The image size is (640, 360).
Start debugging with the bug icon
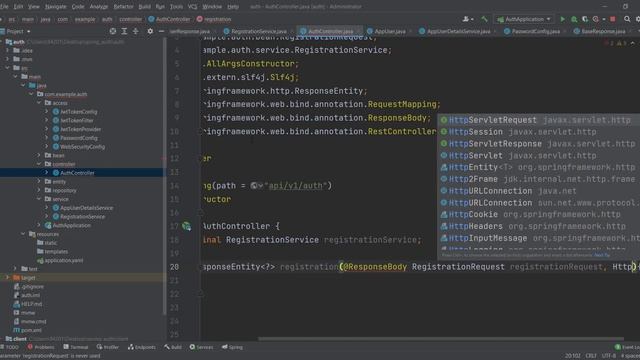pyautogui.click(x=574, y=19)
